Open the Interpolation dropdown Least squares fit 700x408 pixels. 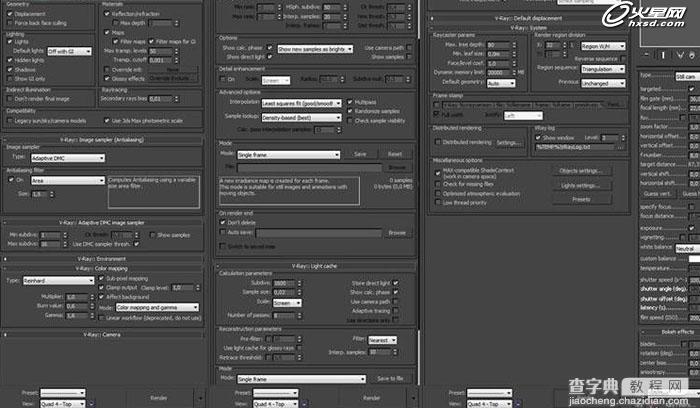pos(301,103)
